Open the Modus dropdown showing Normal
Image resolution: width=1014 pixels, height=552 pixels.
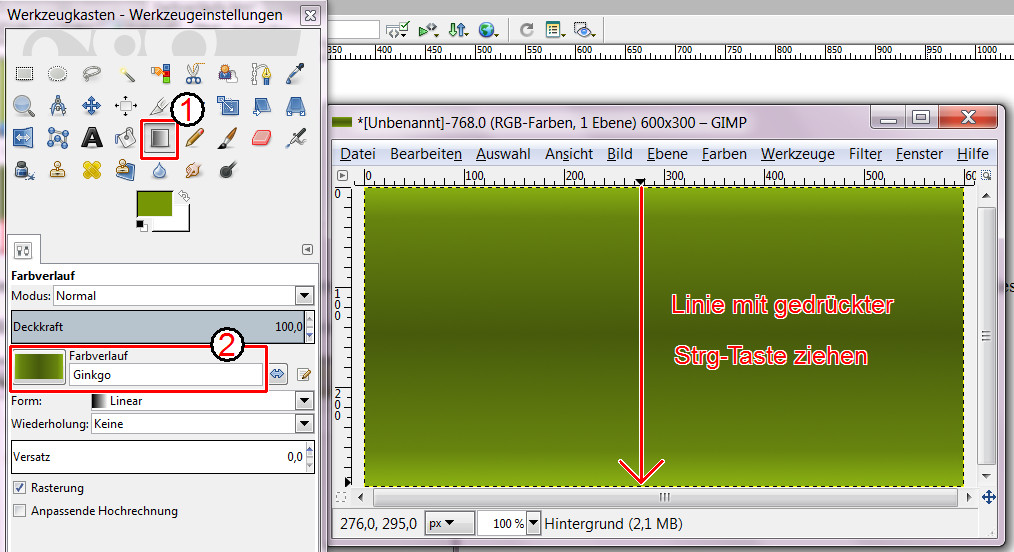coord(184,296)
